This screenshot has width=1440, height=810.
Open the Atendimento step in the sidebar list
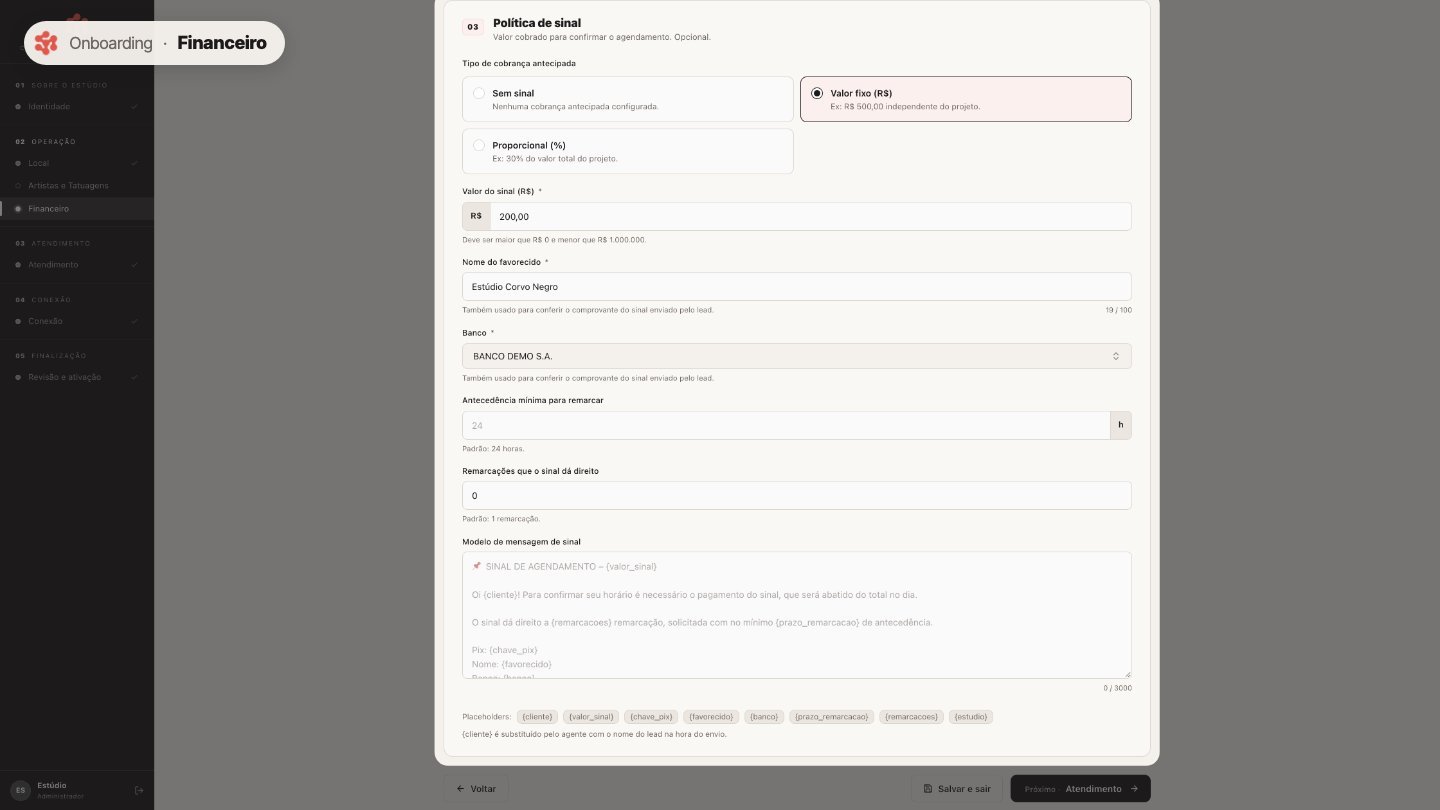[77, 265]
